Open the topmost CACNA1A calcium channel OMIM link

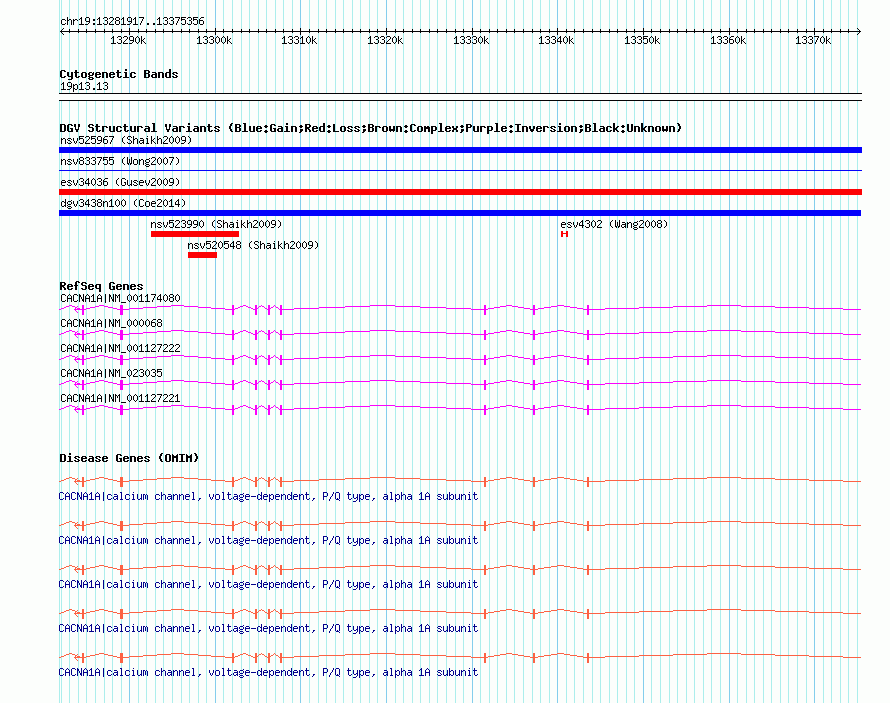coord(268,496)
